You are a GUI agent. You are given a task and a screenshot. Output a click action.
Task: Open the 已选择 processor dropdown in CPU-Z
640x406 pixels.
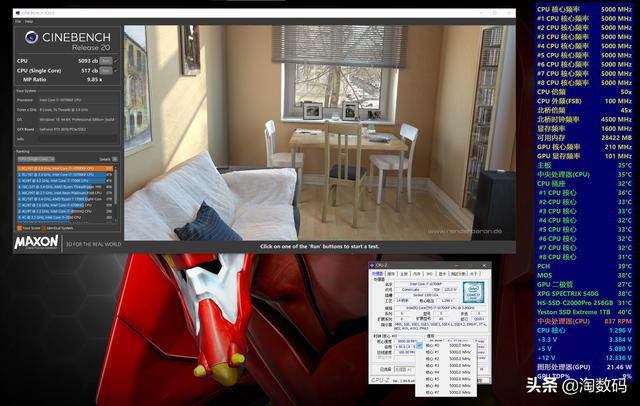pyautogui.click(x=404, y=369)
